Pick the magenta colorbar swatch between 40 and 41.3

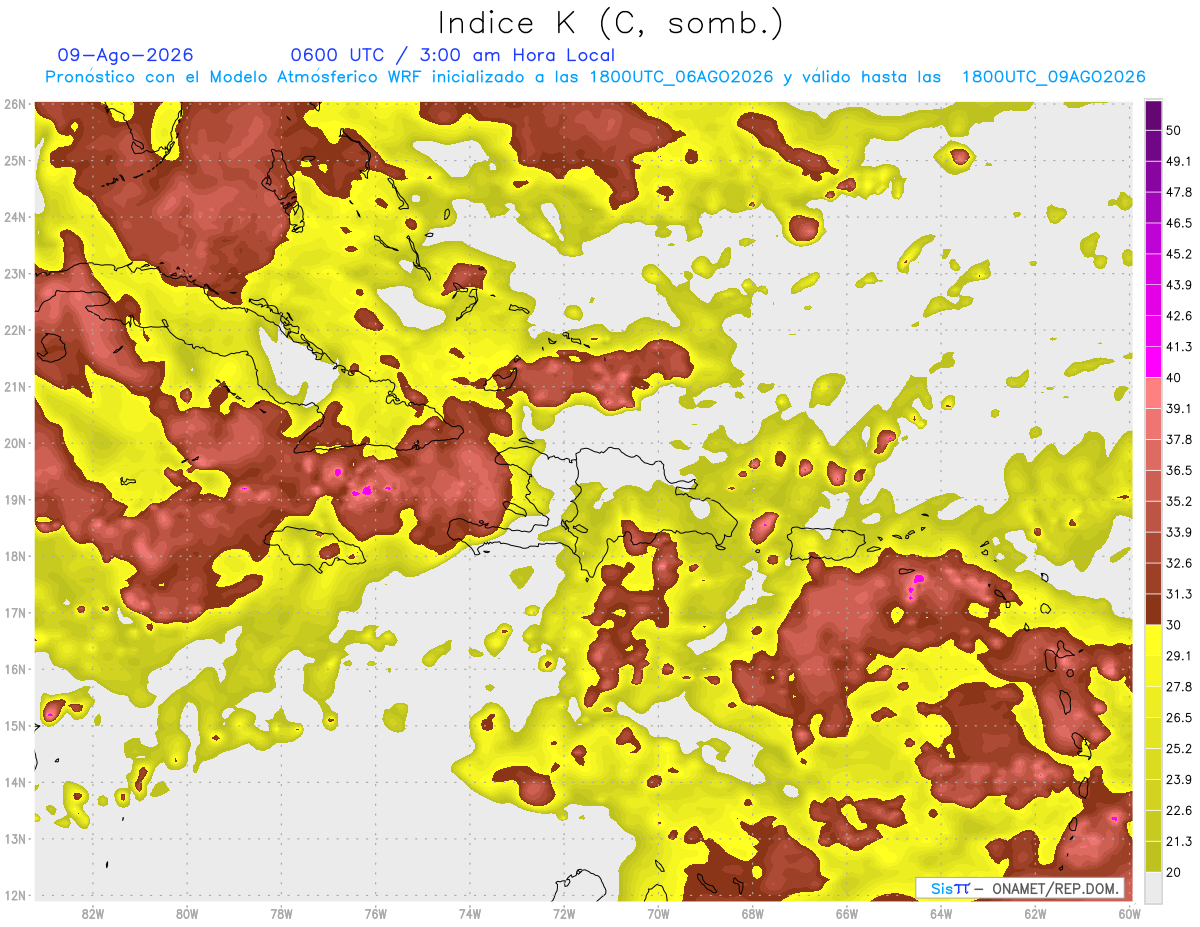(1153, 362)
